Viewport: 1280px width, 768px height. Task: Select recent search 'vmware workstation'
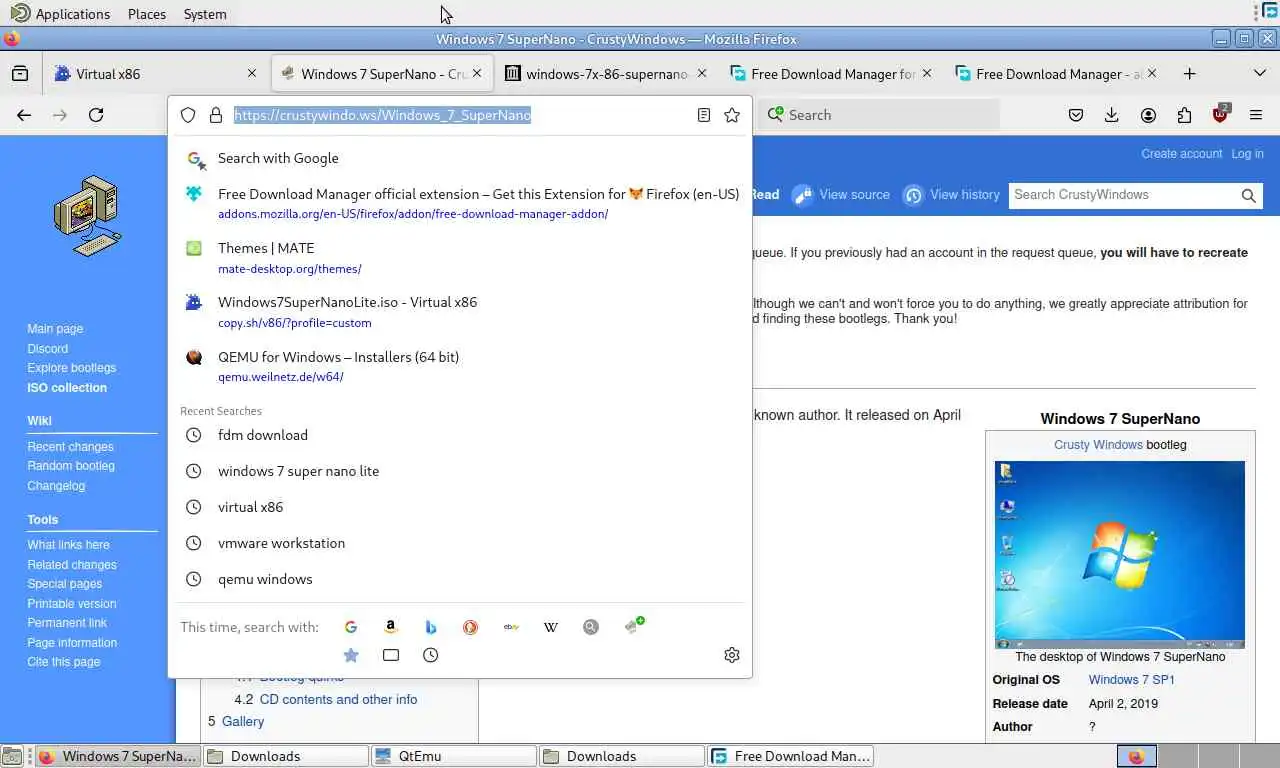pyautogui.click(x=460, y=543)
